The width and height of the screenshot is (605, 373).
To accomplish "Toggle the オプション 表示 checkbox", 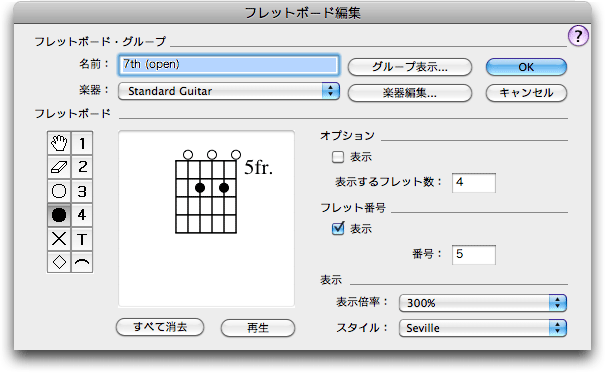I will pos(338,157).
